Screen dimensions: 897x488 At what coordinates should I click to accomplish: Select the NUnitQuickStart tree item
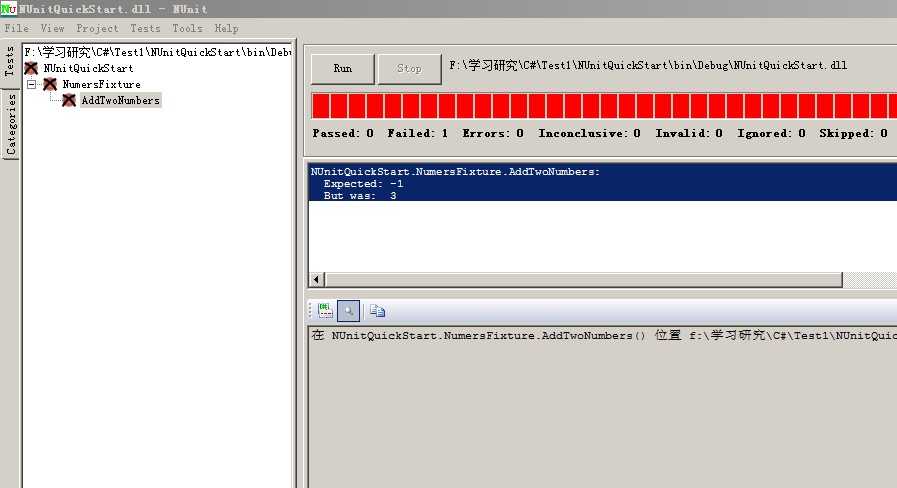point(88,69)
